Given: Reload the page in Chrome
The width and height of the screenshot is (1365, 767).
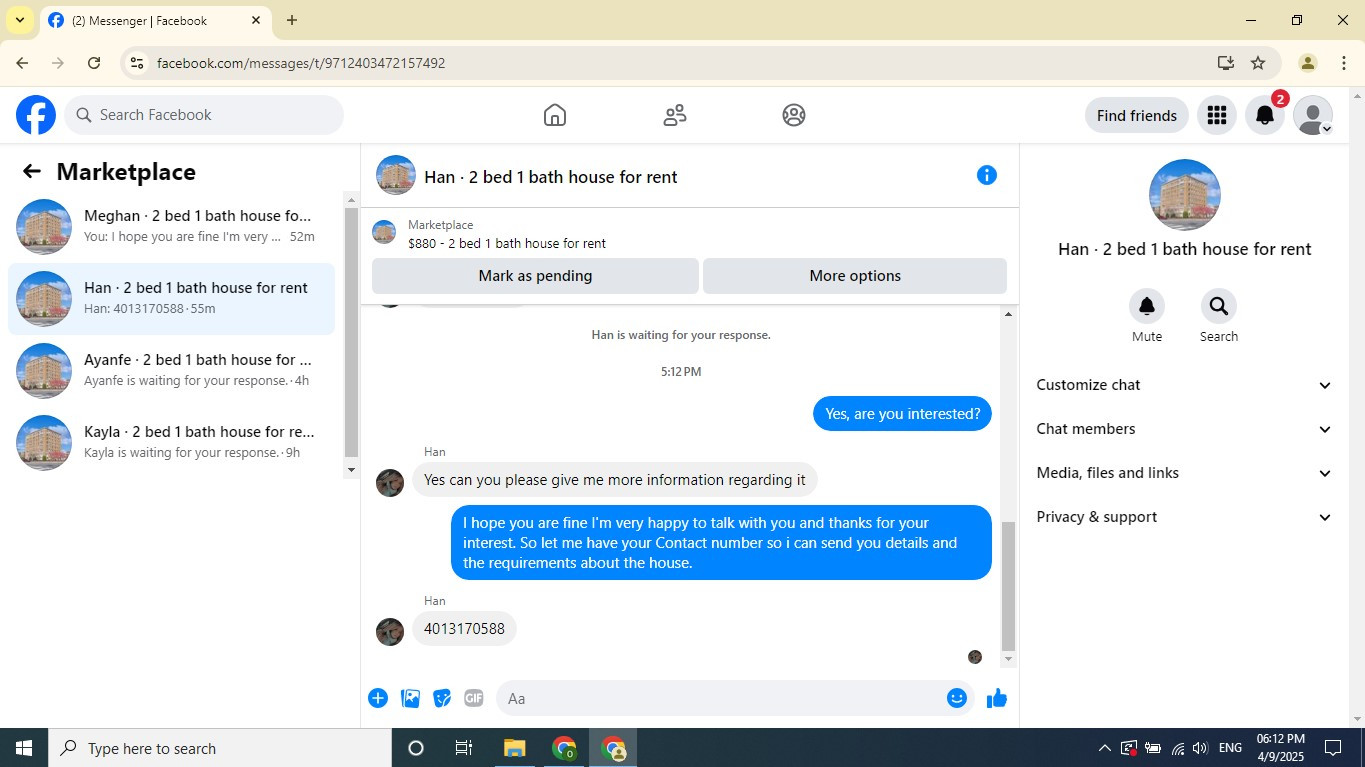Looking at the screenshot, I should click(94, 63).
